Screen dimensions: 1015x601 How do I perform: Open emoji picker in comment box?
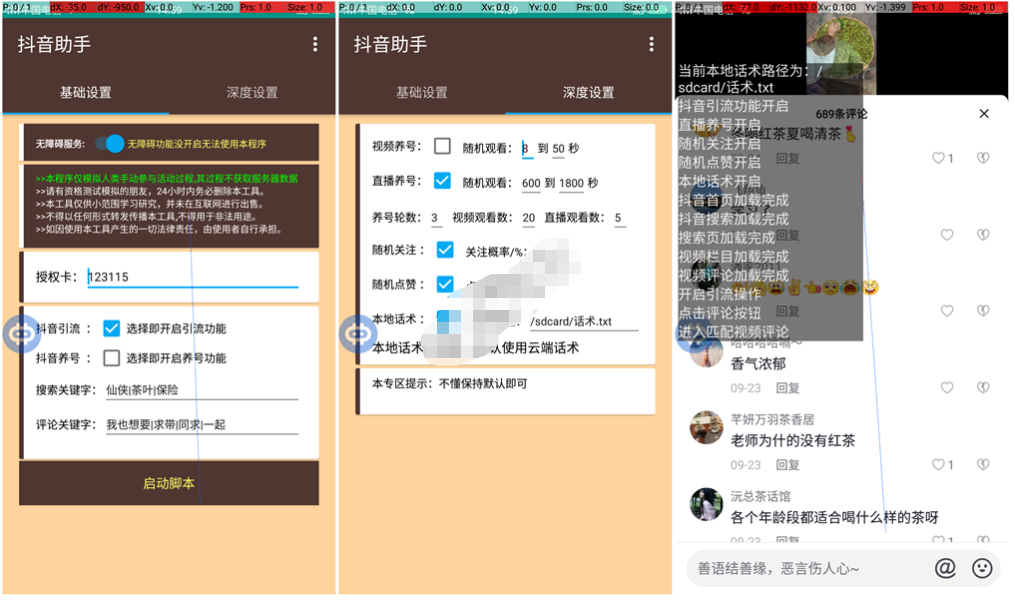point(982,568)
